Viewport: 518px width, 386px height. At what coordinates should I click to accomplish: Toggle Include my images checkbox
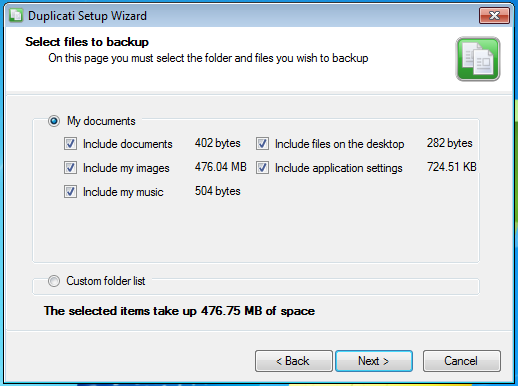click(70, 168)
